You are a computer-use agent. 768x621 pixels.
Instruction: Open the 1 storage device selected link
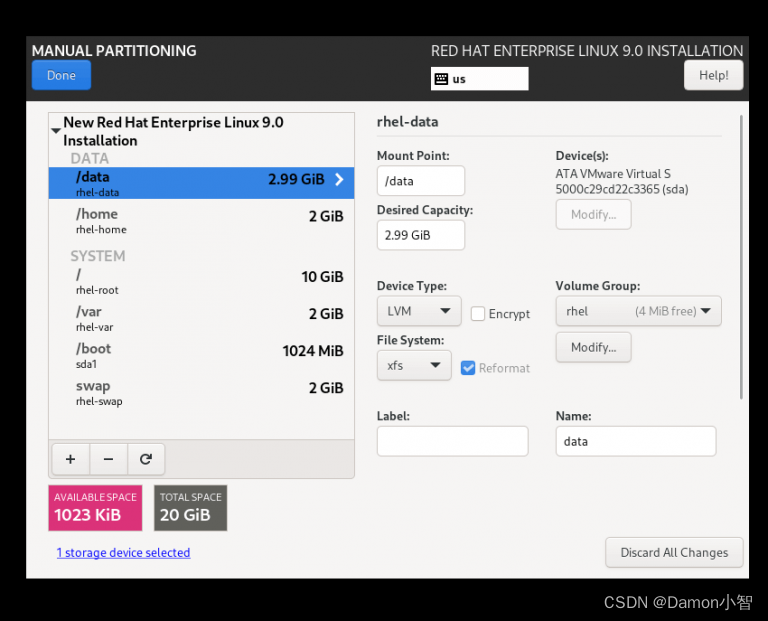(123, 552)
